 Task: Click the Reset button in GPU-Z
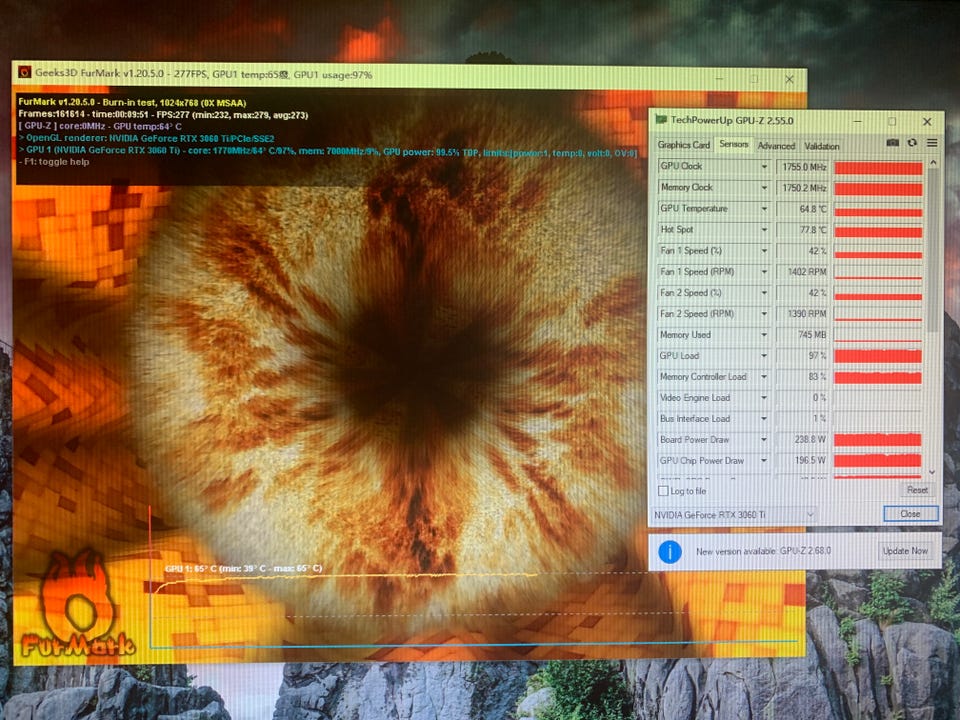click(x=917, y=490)
